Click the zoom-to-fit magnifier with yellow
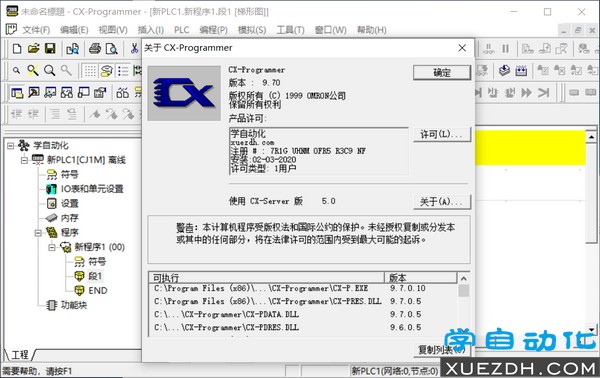The width and height of the screenshot is (600, 378). click(x=33, y=70)
